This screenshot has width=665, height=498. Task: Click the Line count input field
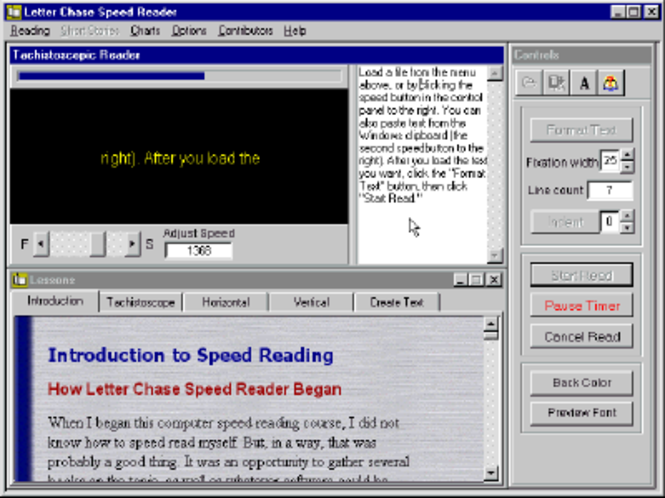(610, 190)
